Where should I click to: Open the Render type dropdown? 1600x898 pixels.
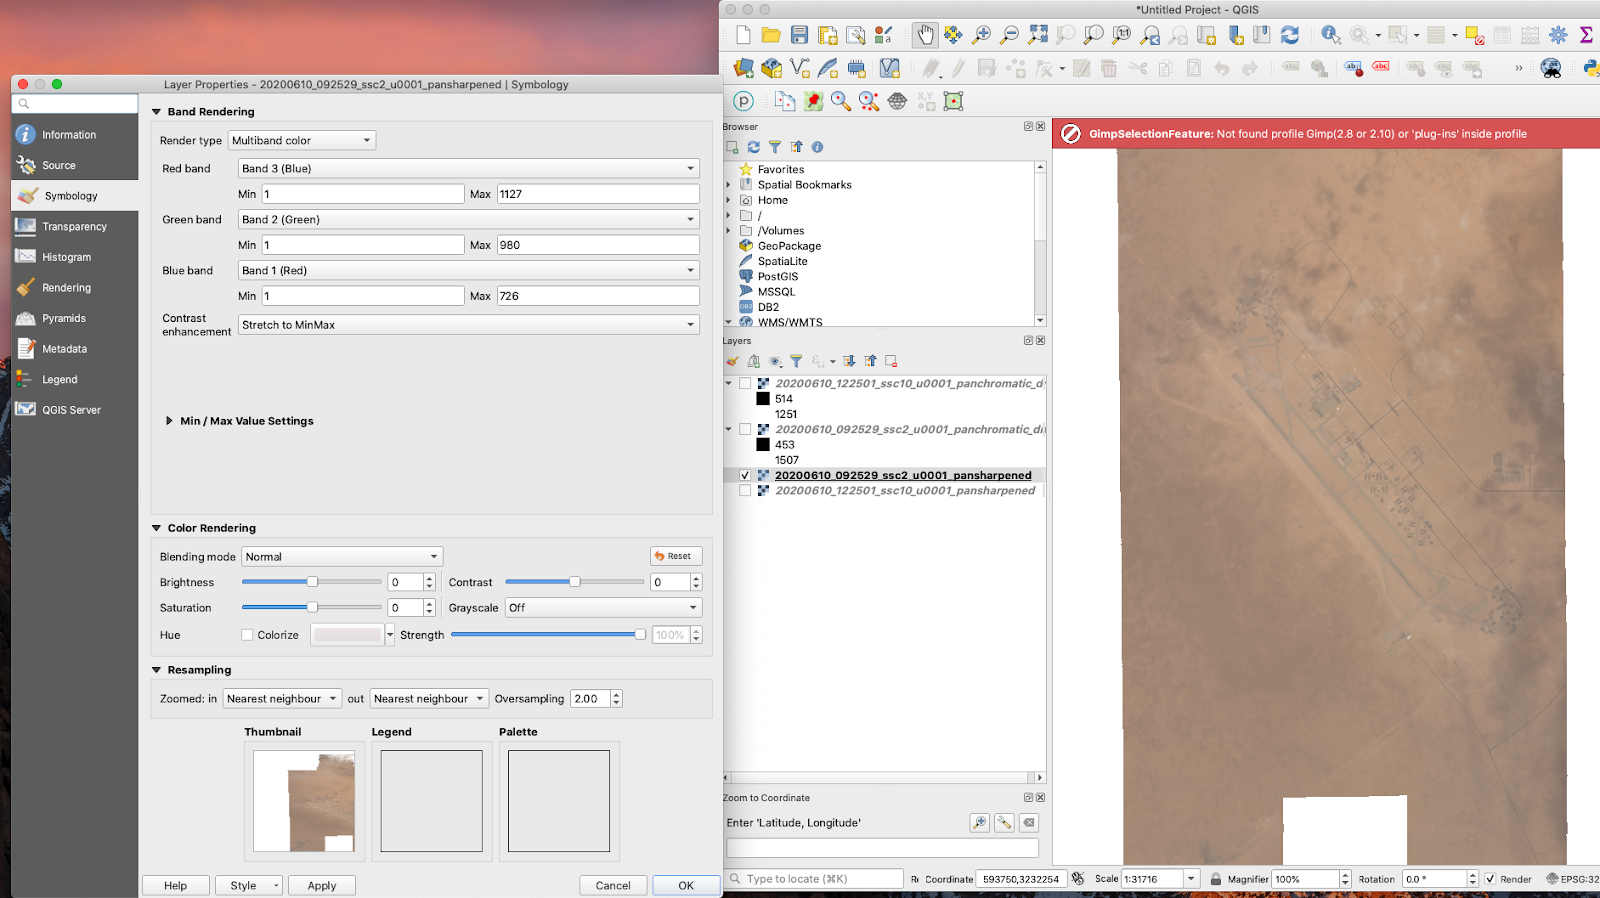(302, 141)
